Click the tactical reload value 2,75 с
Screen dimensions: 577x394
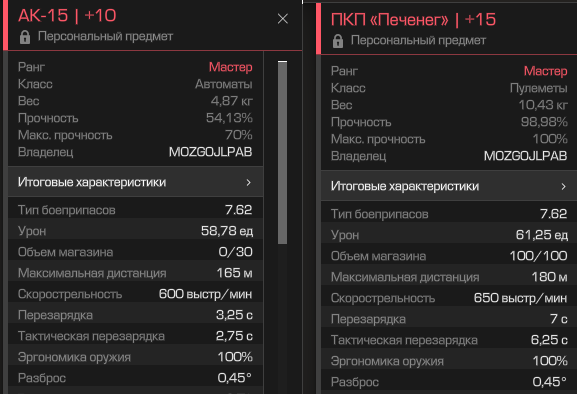(234, 336)
